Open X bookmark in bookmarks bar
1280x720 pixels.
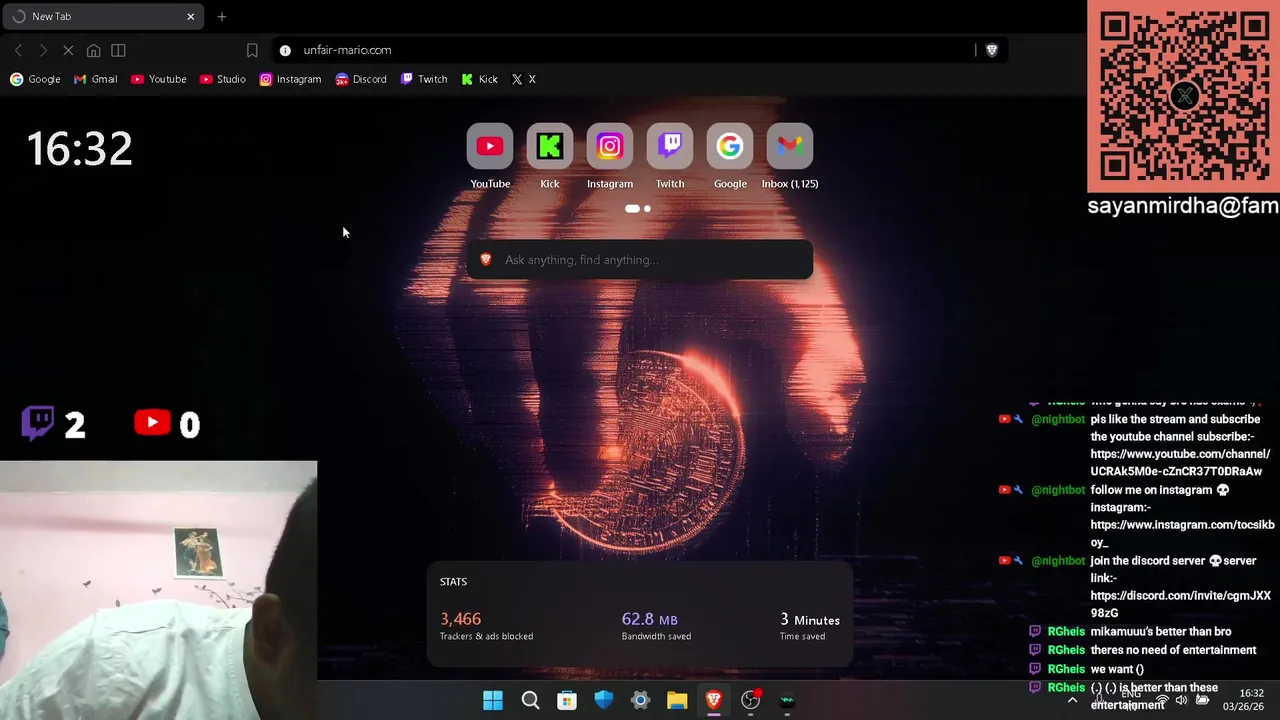524,79
